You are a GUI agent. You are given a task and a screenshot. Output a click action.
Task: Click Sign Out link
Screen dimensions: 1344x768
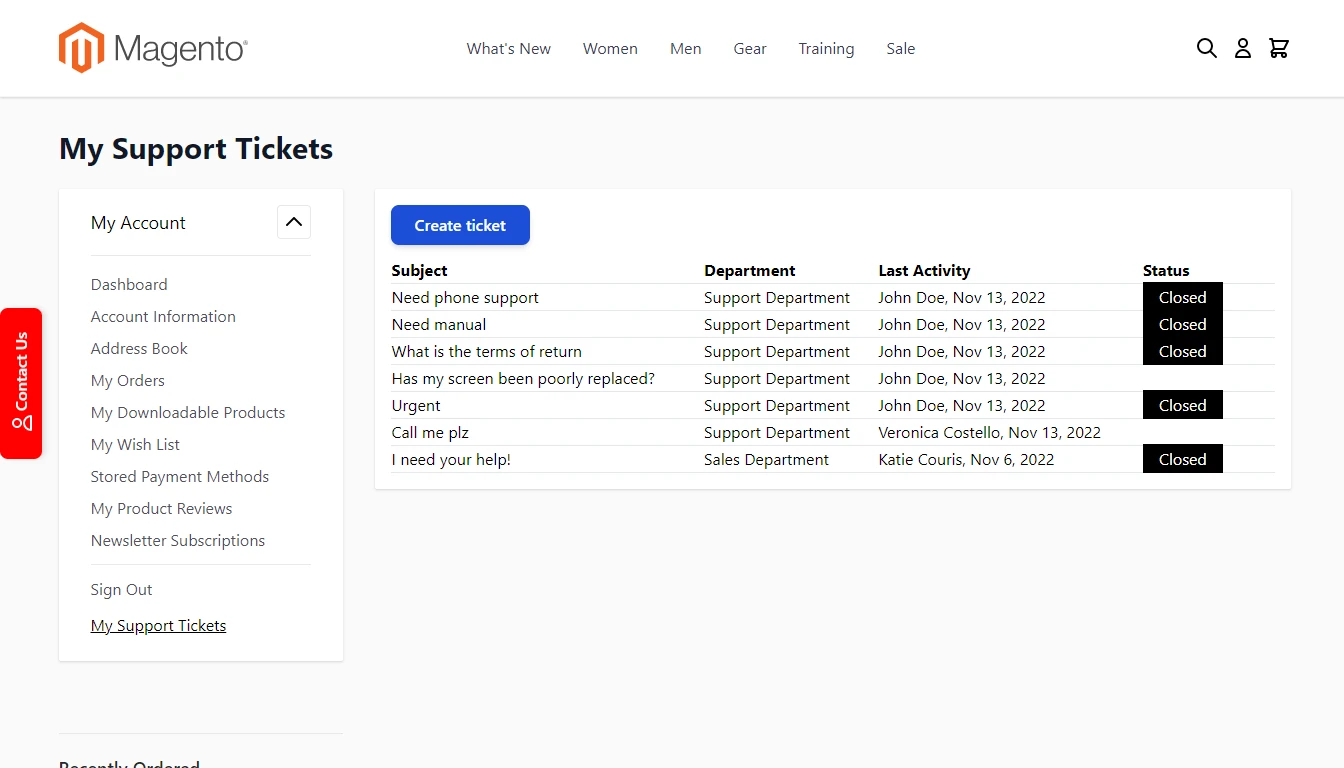(121, 589)
